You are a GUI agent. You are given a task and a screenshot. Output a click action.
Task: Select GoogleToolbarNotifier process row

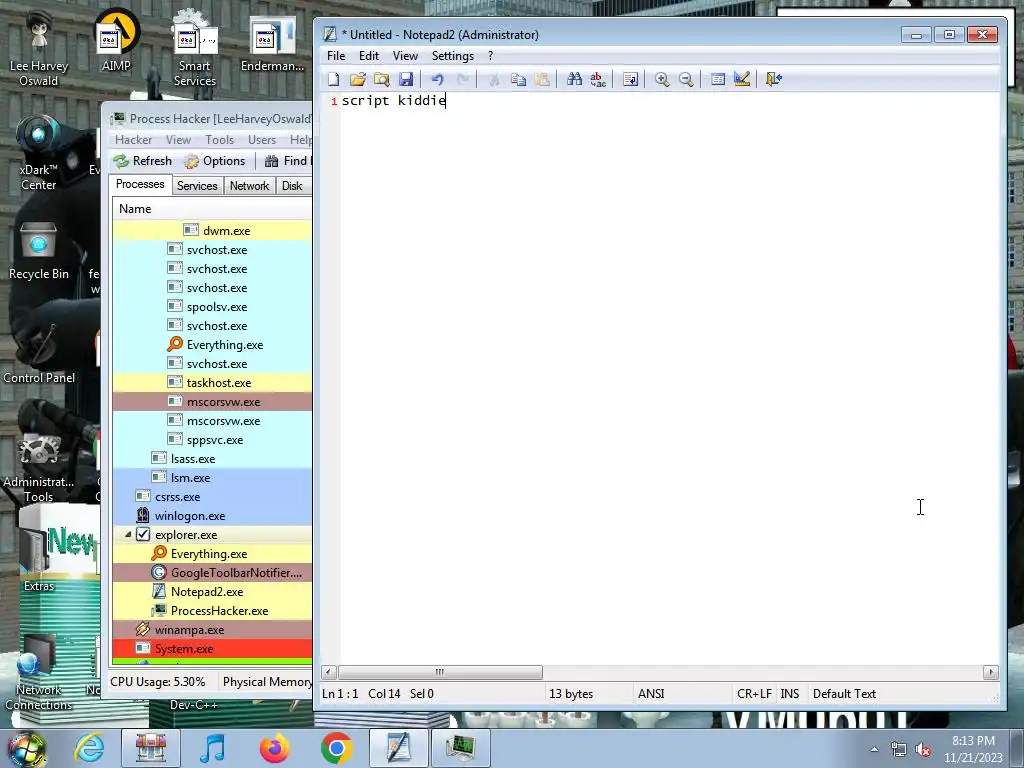pos(212,573)
